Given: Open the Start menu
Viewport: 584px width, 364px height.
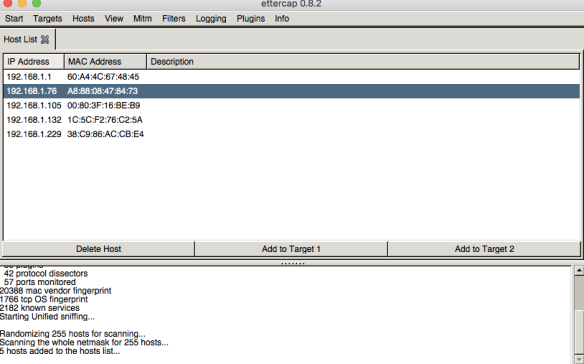Looking at the screenshot, I should click(14, 19).
